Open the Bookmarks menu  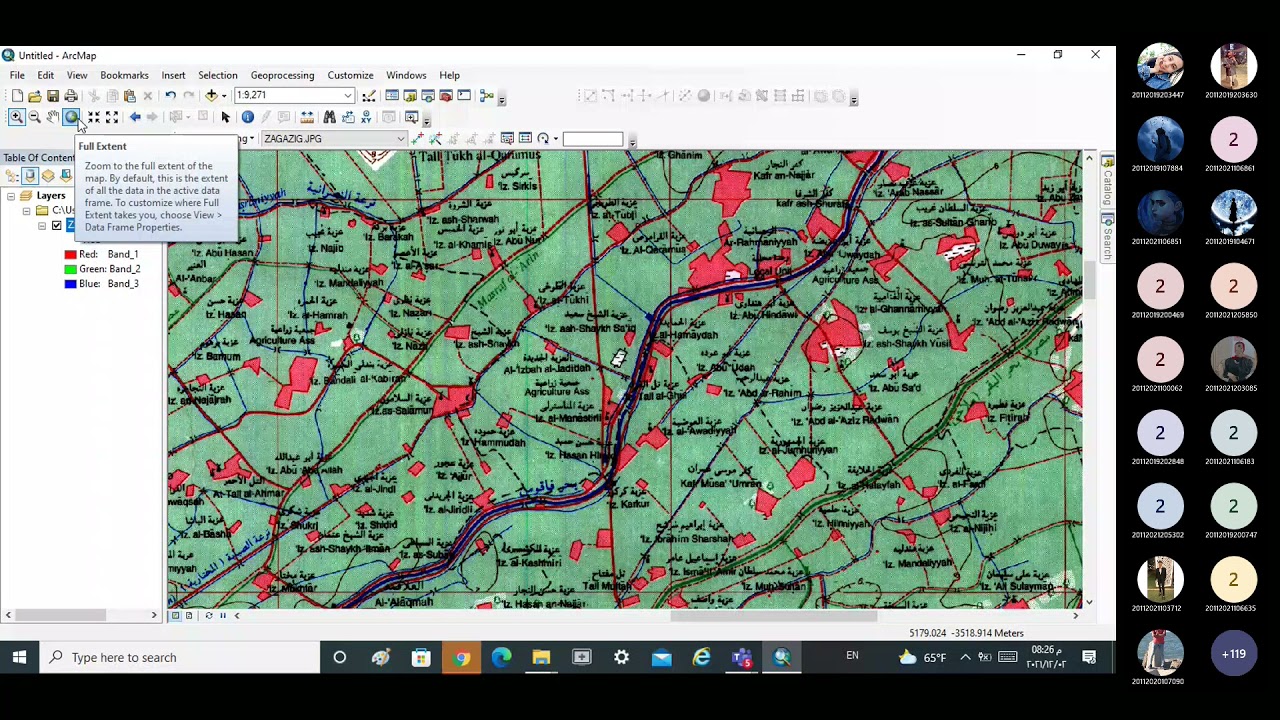[124, 75]
